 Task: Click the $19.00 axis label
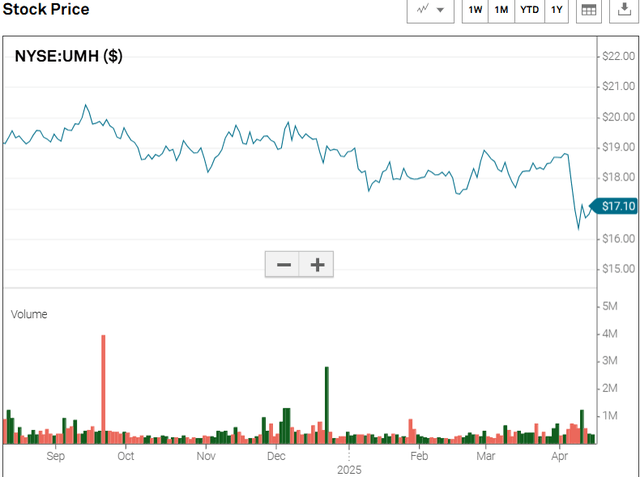point(618,147)
